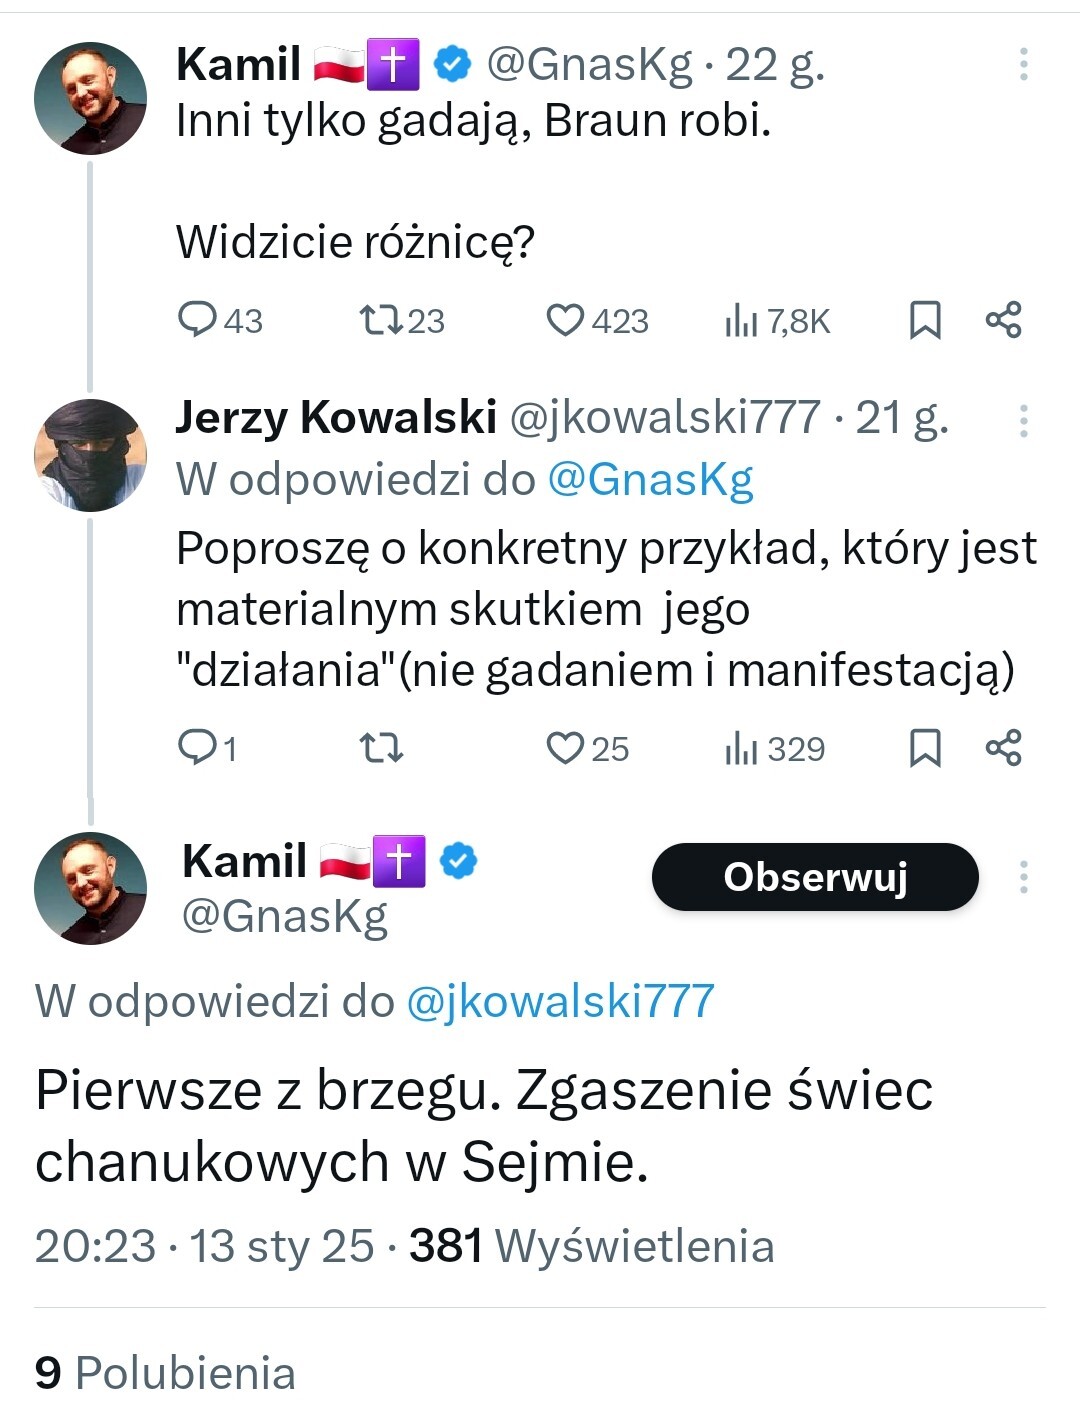The height and width of the screenshot is (1420, 1080).
Task: Open more options menu beside Obserwuj button
Action: tap(1023, 877)
